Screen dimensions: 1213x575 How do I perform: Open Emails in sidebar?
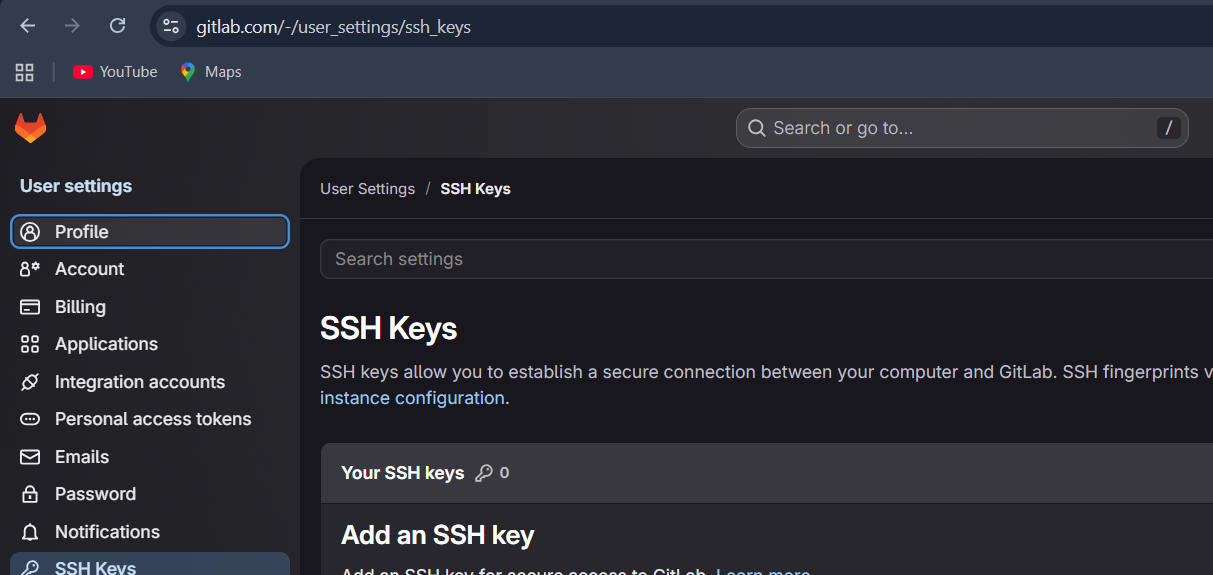tap(150, 457)
